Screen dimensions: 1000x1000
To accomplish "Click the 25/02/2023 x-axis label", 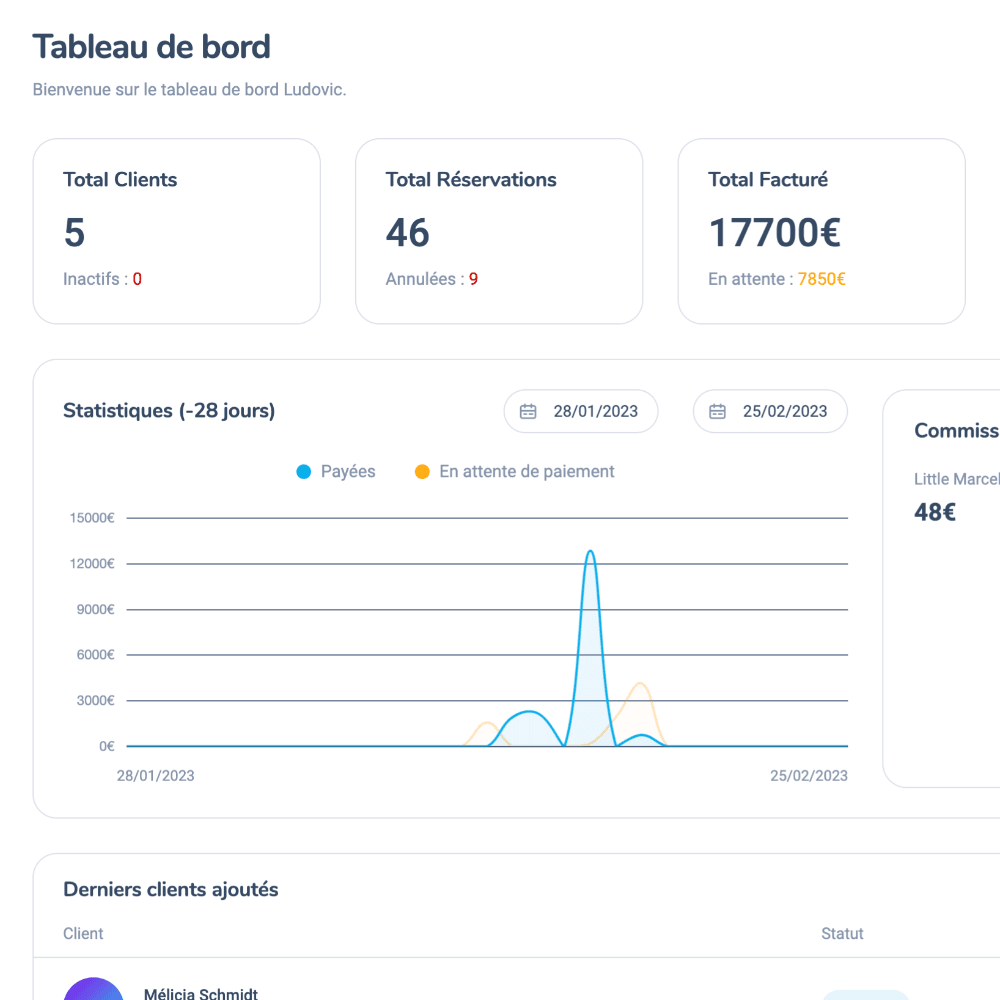I will coord(809,776).
